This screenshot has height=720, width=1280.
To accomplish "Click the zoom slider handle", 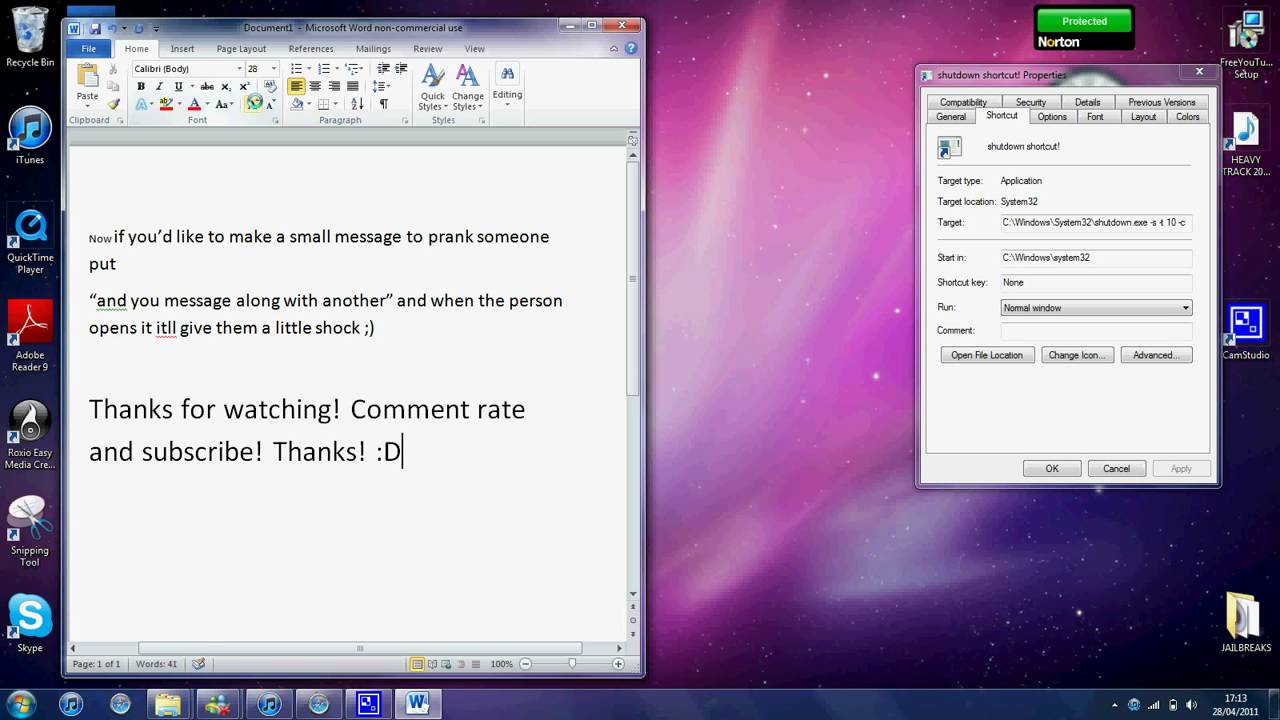I will click(572, 664).
